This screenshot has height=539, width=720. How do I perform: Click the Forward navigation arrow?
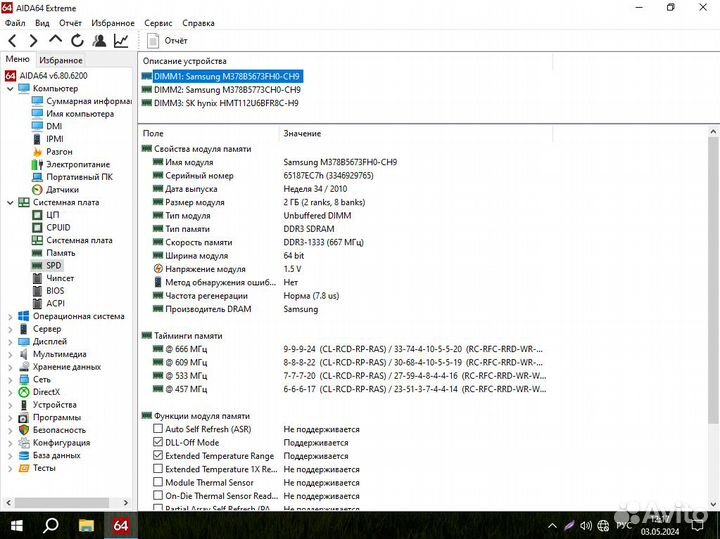(33, 41)
